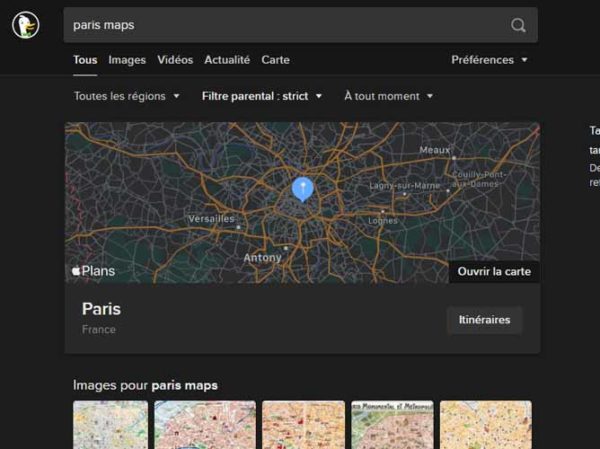Open the fourth map thumbnail with header text

[x=392, y=425]
